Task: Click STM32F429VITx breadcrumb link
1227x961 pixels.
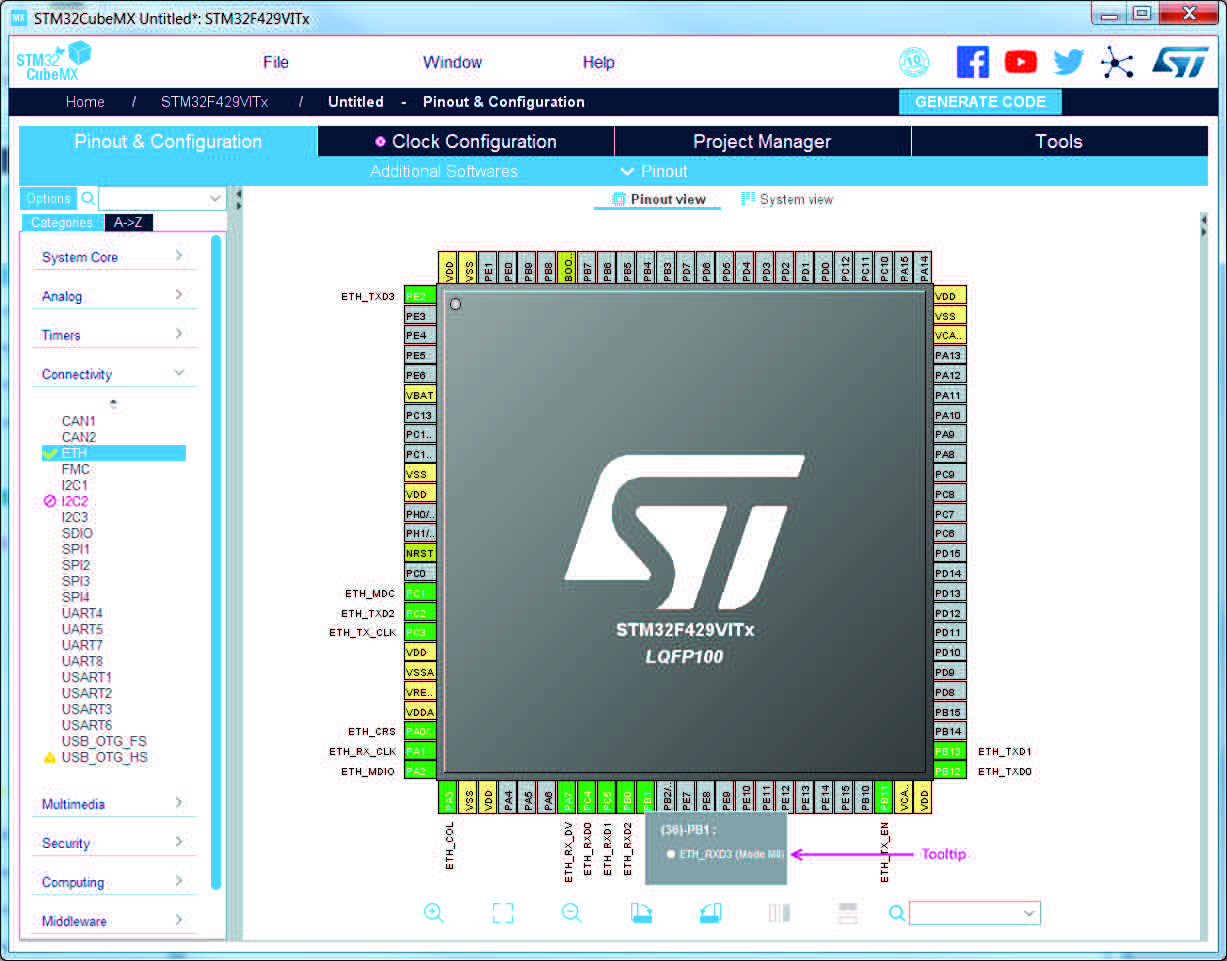Action: tap(215, 102)
